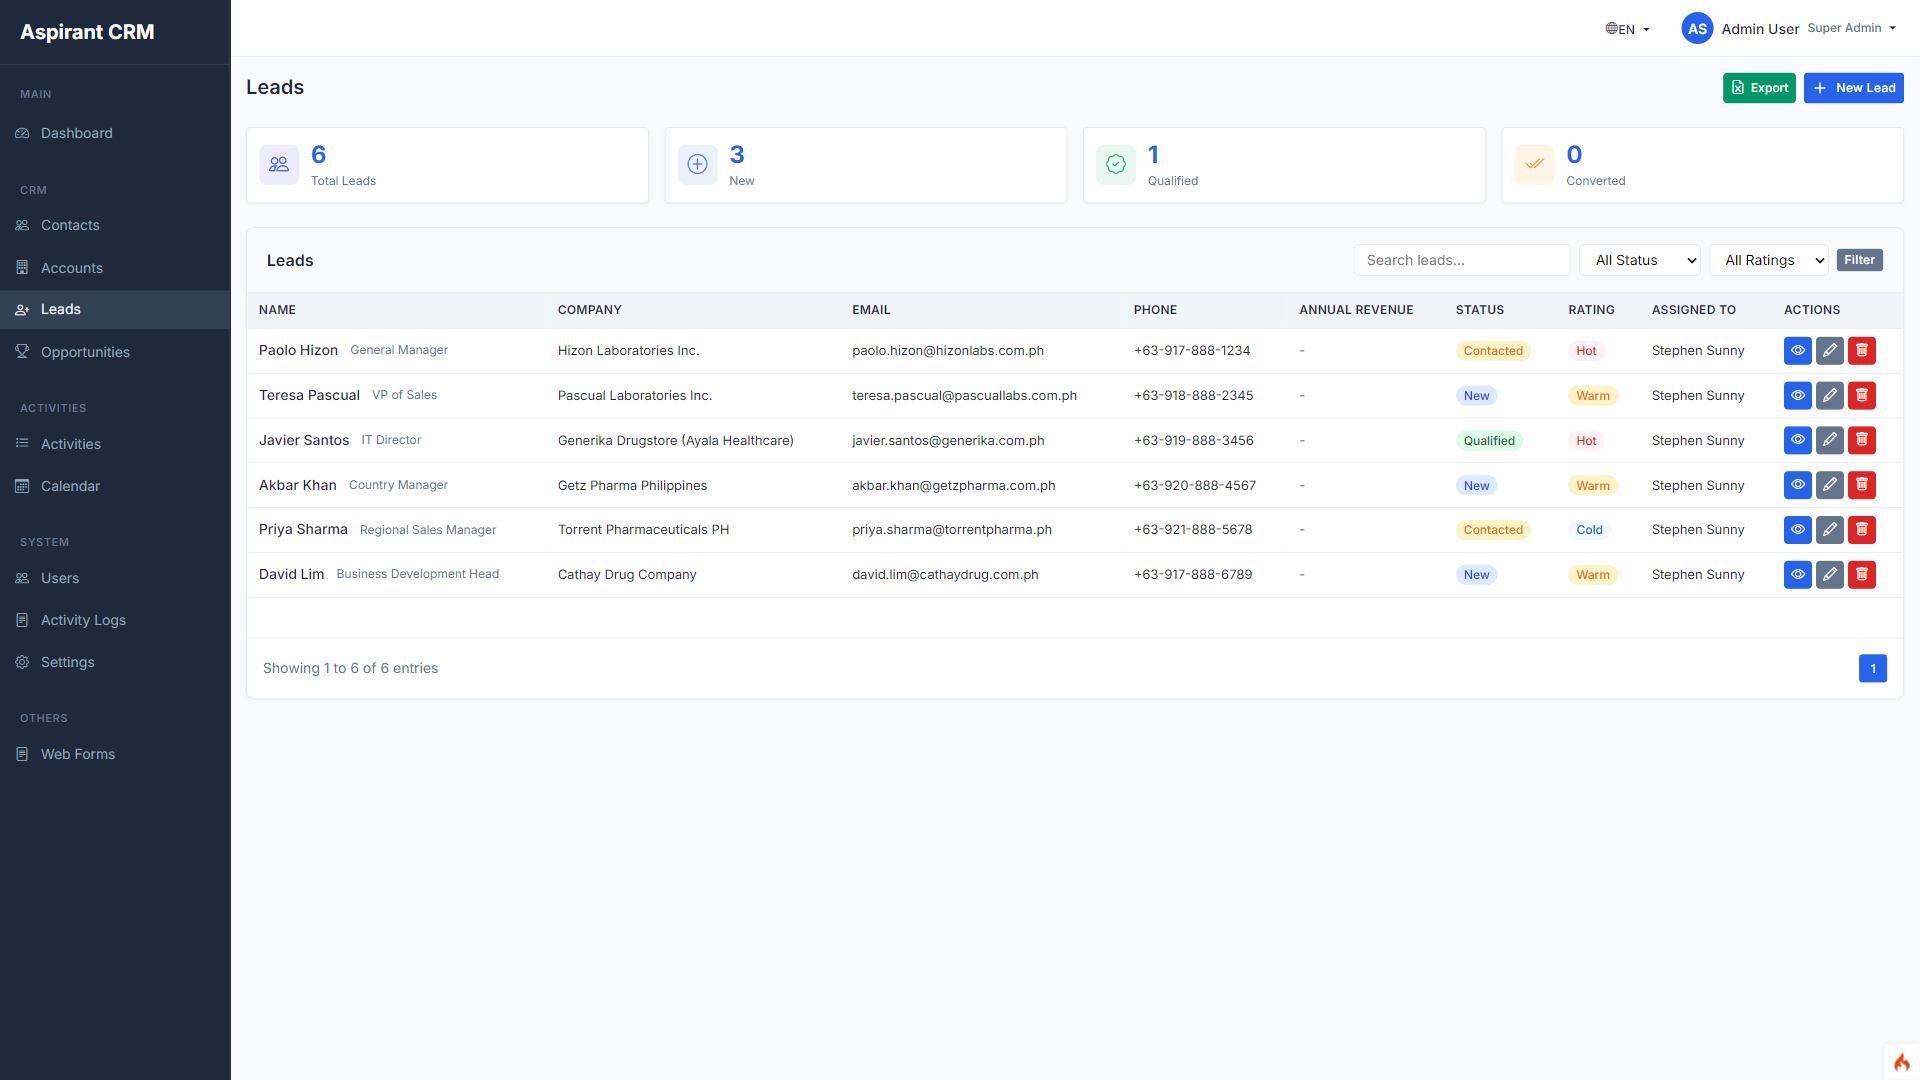
Task: Expand the All Ratings dropdown
Action: click(x=1768, y=260)
